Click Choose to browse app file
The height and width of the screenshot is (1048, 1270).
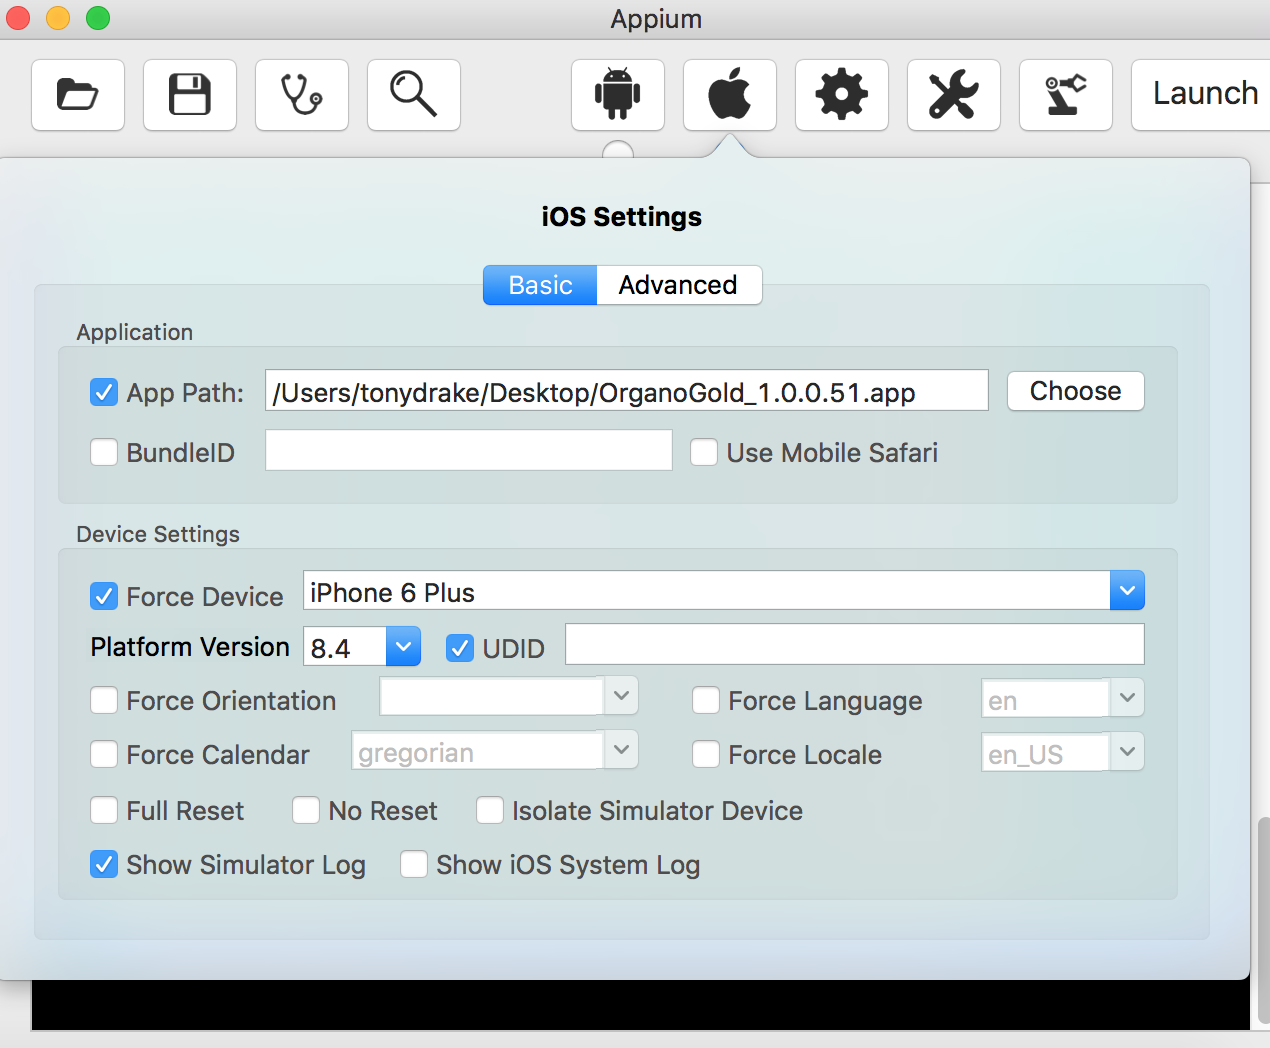1076,391
